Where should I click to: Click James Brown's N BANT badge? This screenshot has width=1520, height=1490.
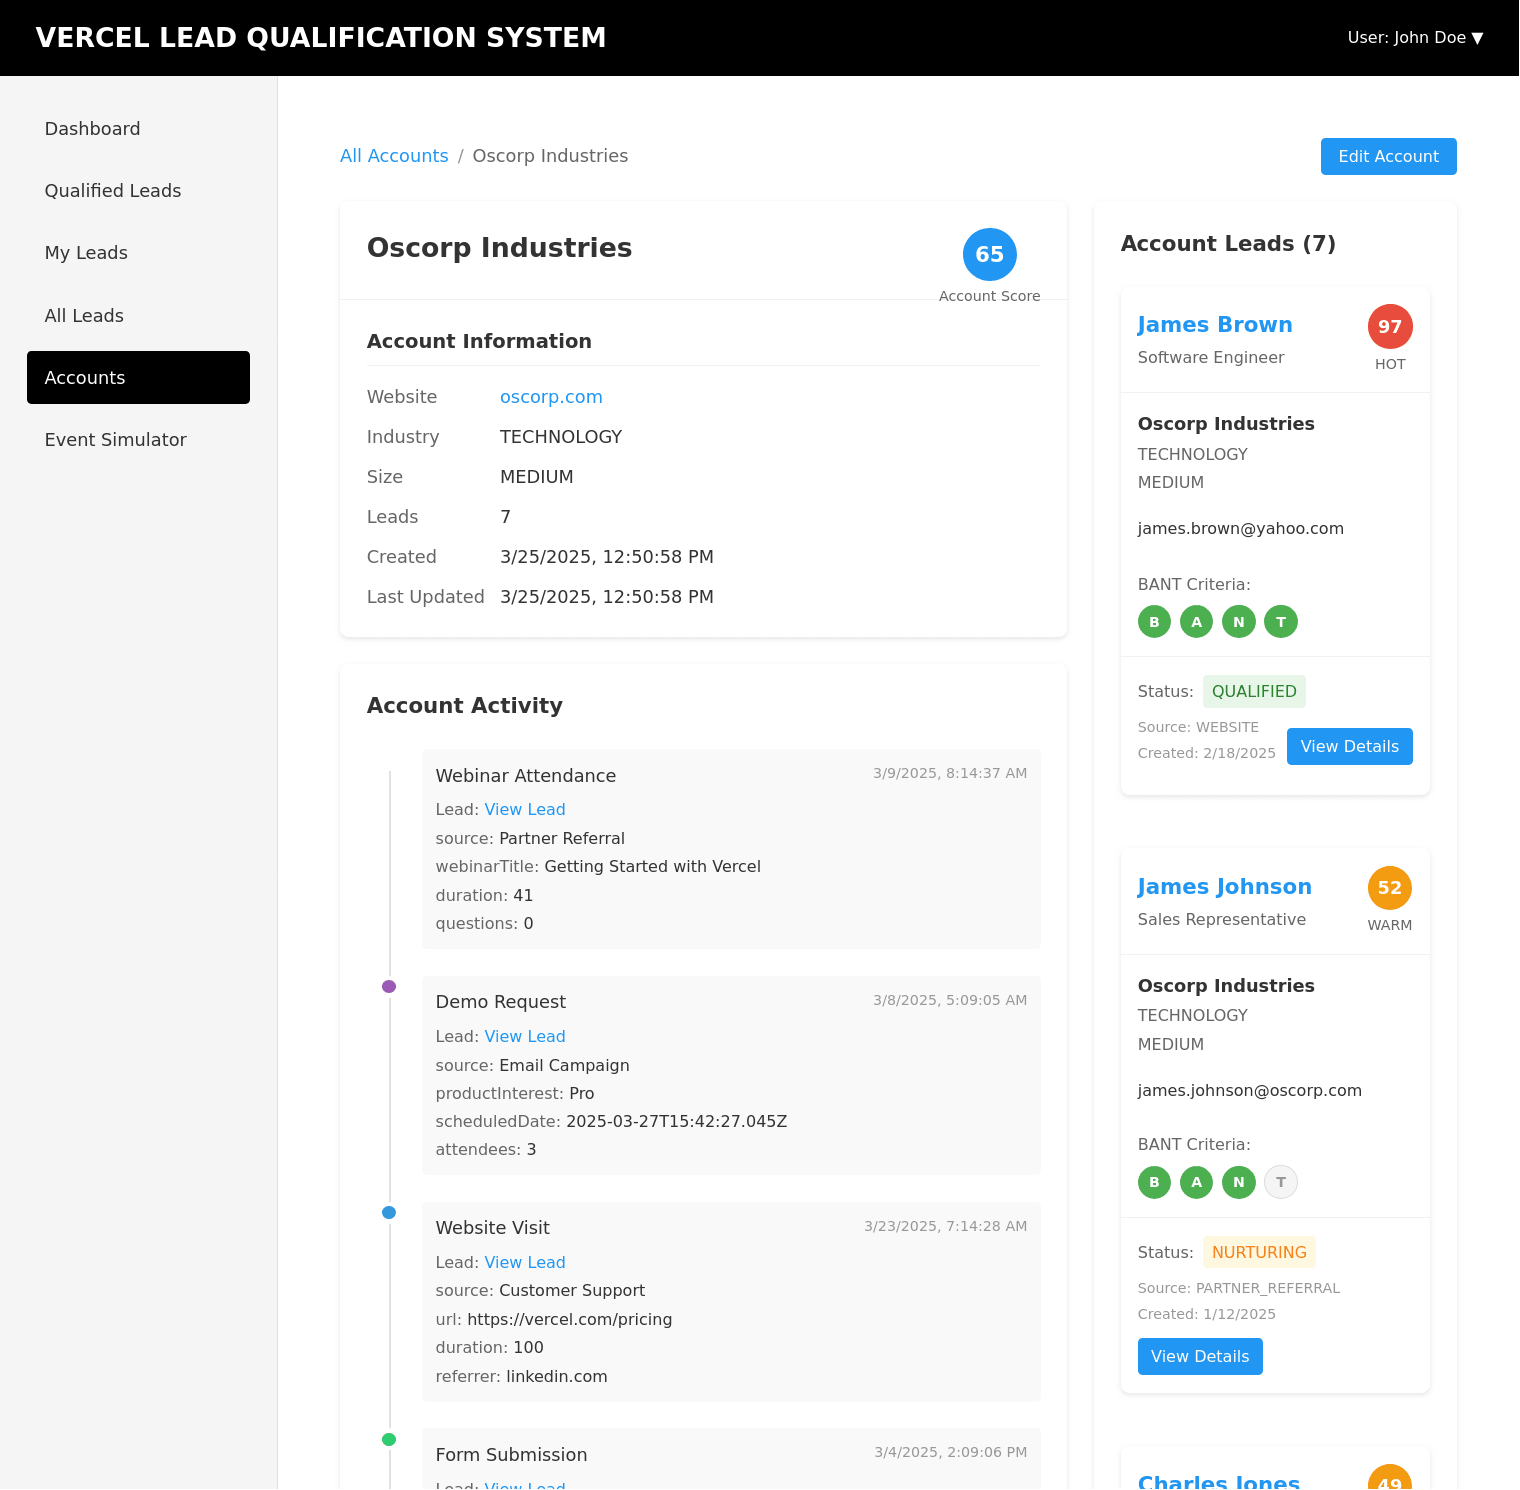(x=1239, y=622)
